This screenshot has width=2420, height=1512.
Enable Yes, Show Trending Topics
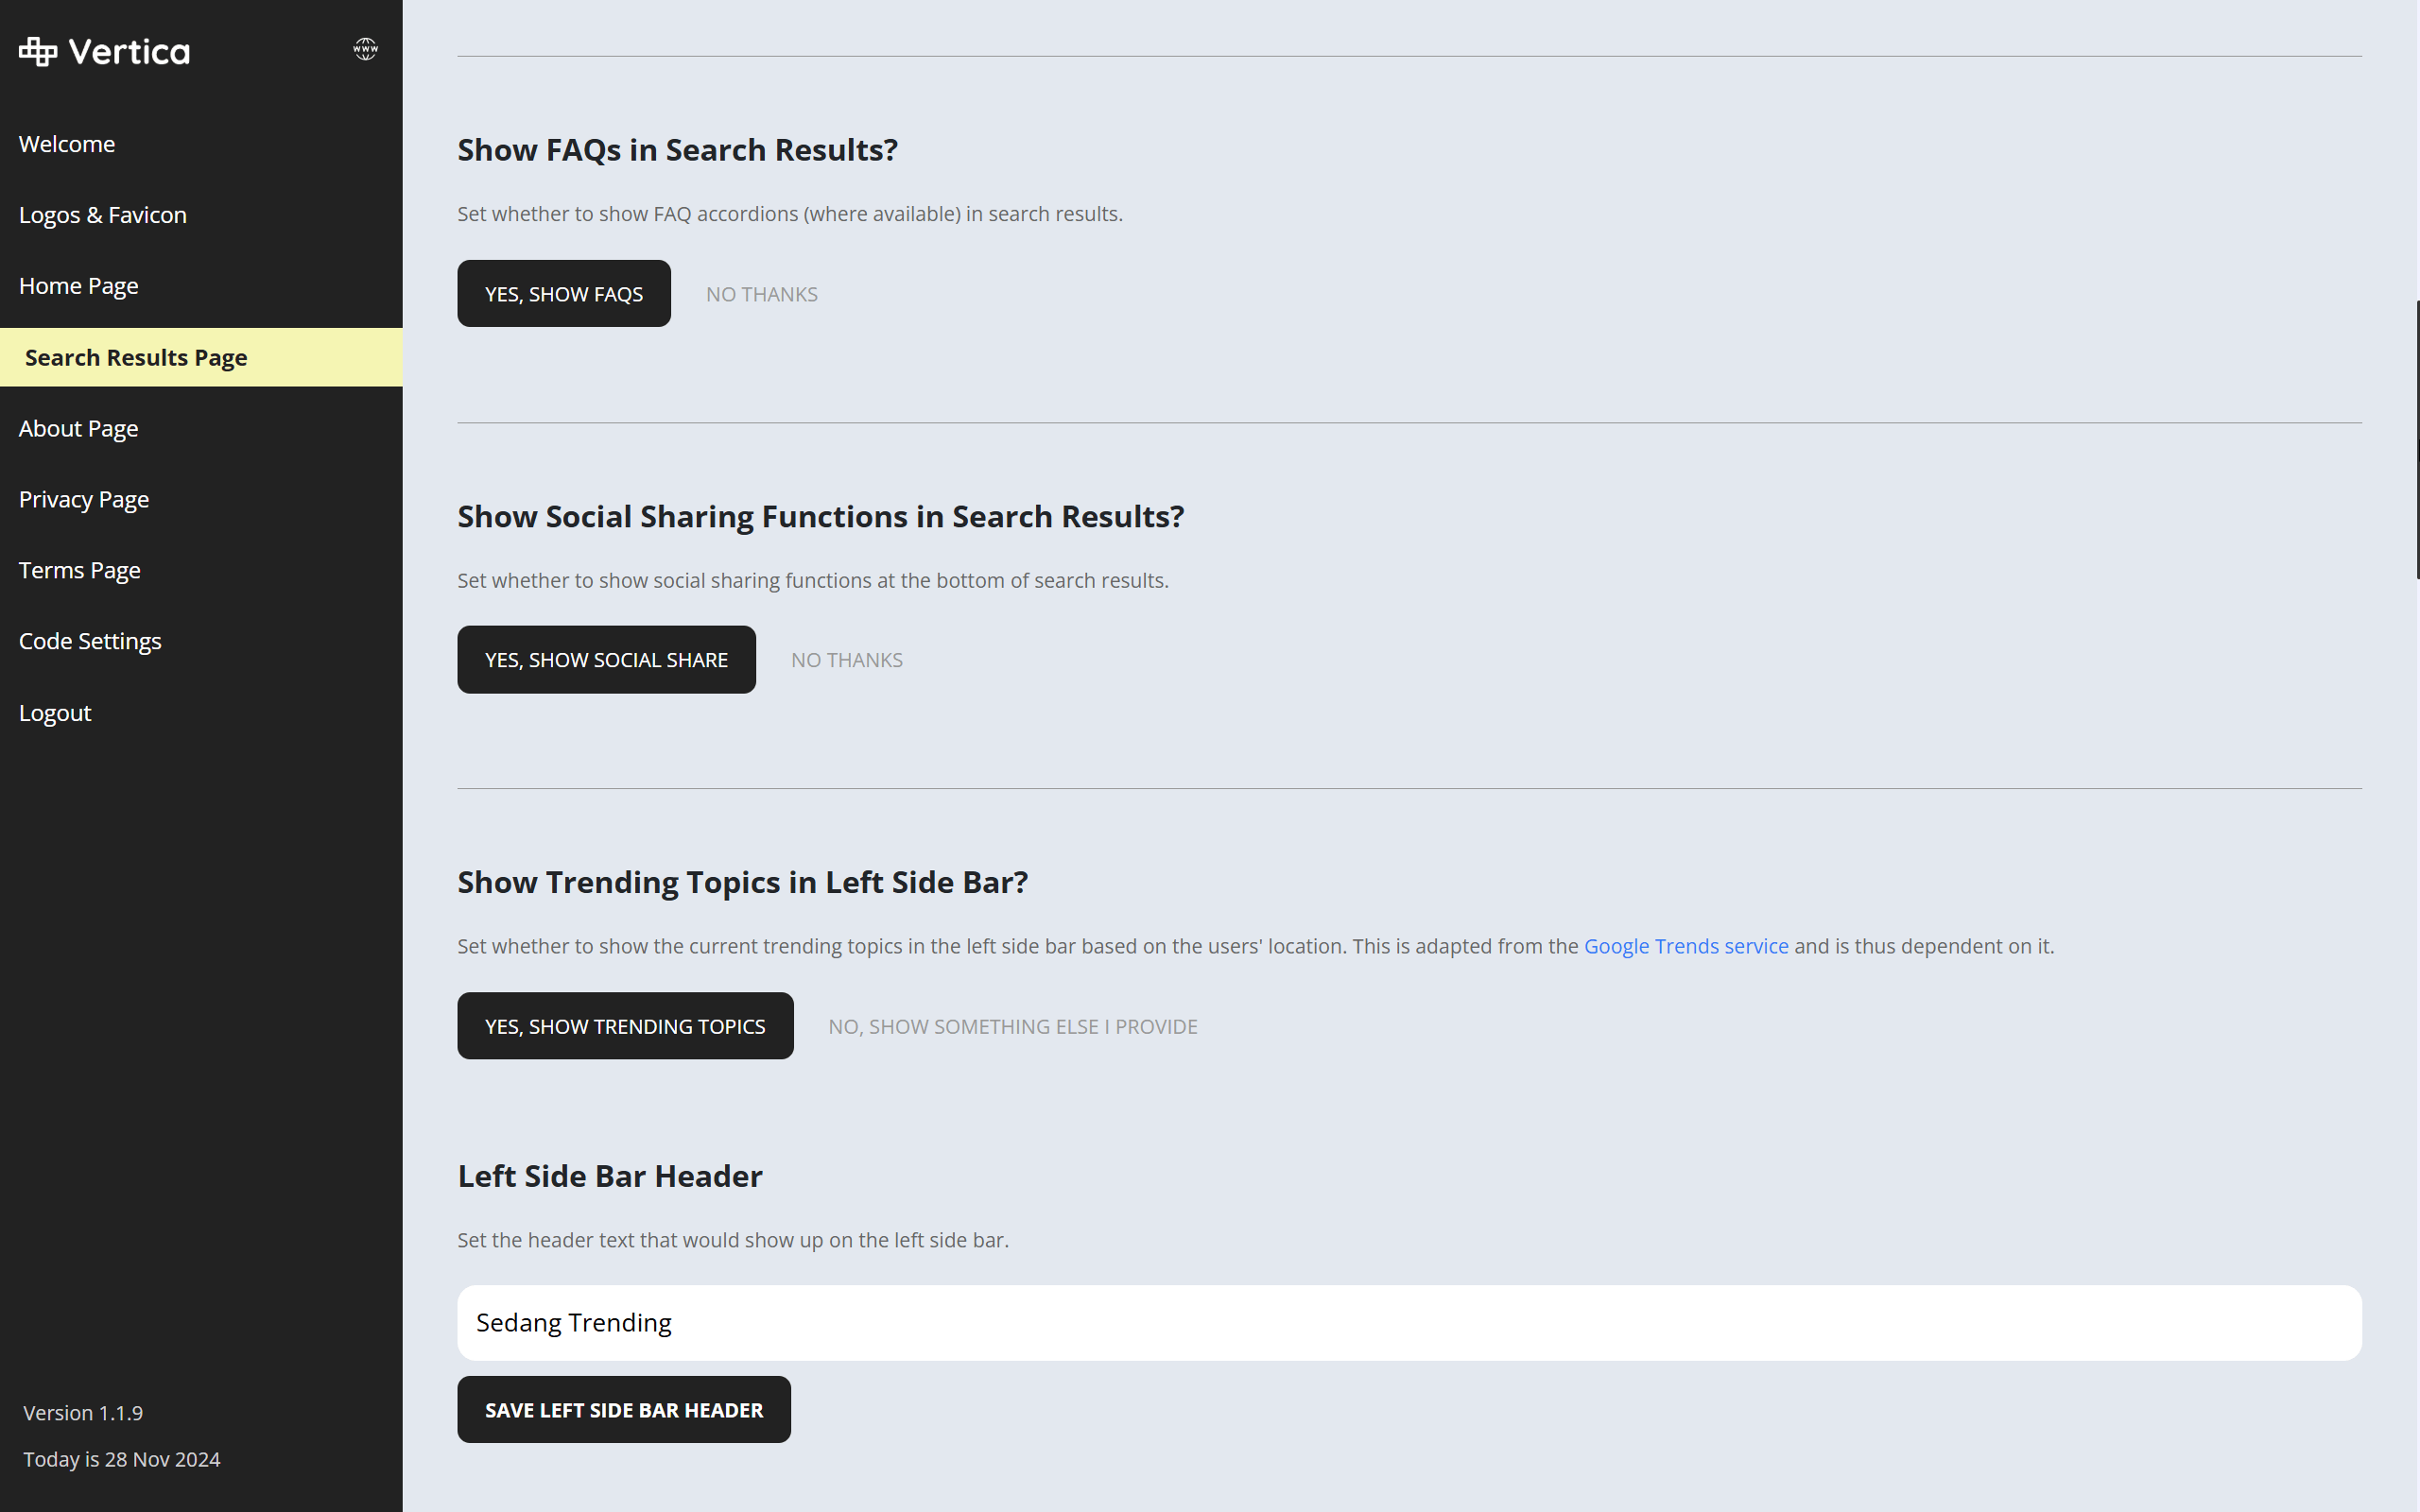click(x=625, y=1026)
